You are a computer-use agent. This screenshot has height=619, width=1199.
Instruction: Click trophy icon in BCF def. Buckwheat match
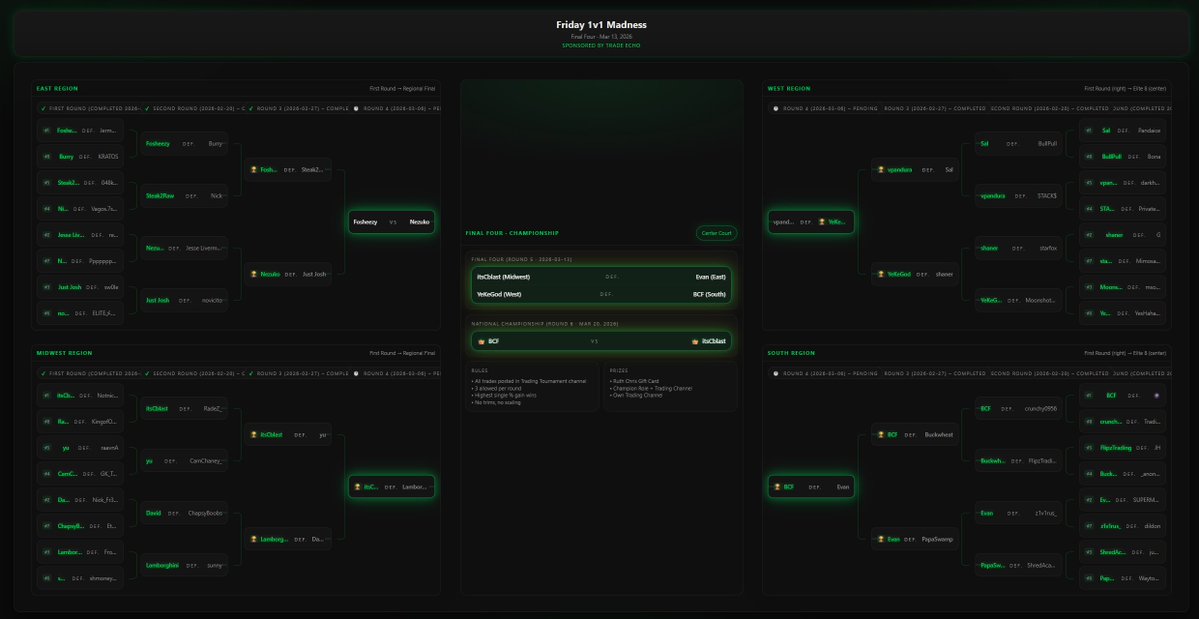(881, 435)
